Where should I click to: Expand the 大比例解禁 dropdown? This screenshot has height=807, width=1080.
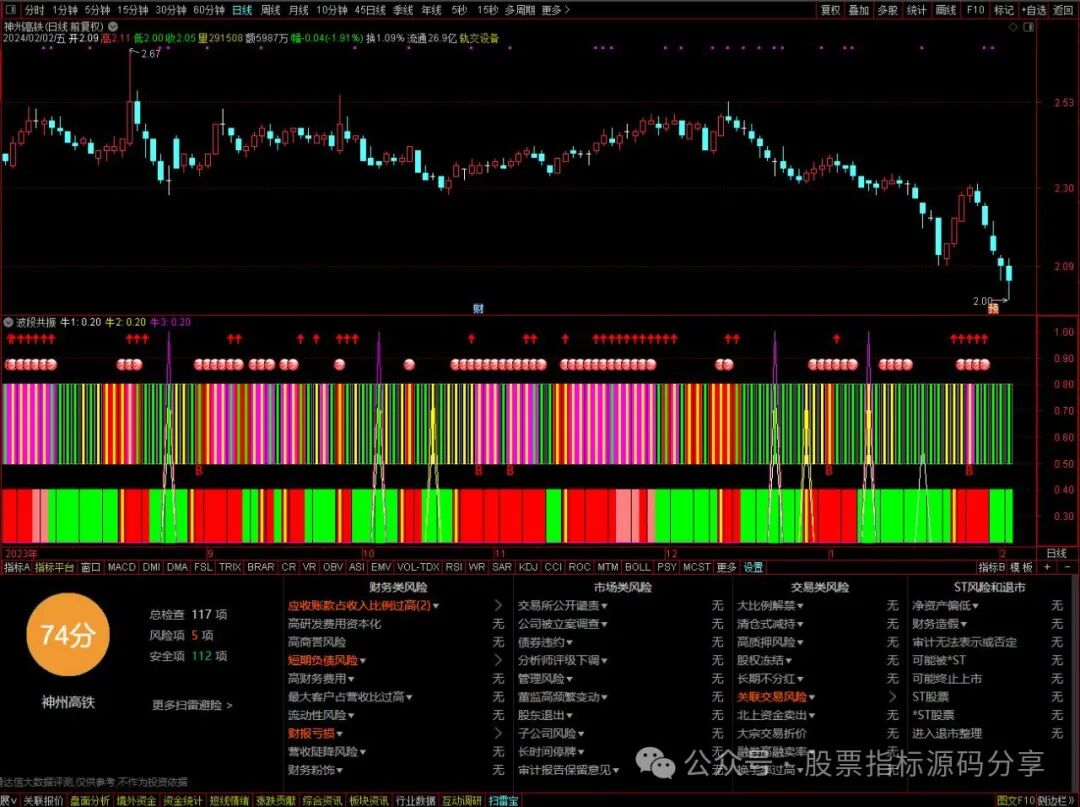pyautogui.click(x=800, y=606)
